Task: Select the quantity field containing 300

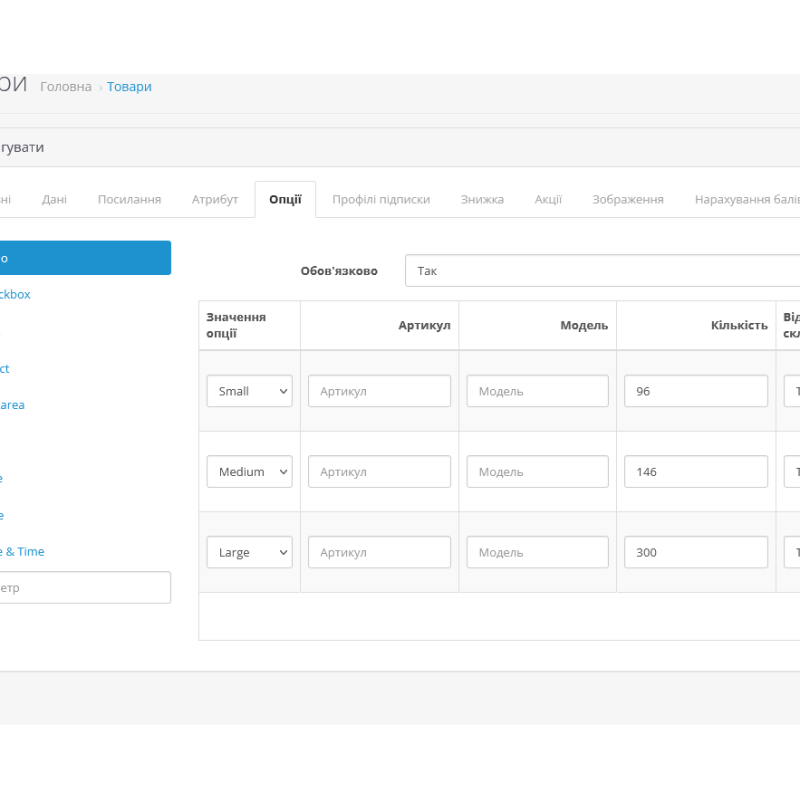Action: click(x=695, y=552)
